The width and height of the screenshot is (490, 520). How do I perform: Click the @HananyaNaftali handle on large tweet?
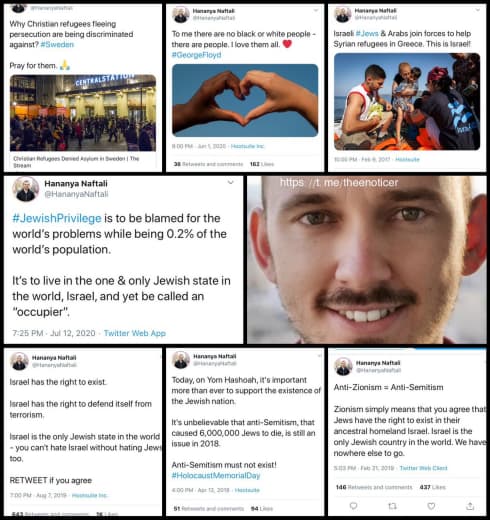point(76,194)
